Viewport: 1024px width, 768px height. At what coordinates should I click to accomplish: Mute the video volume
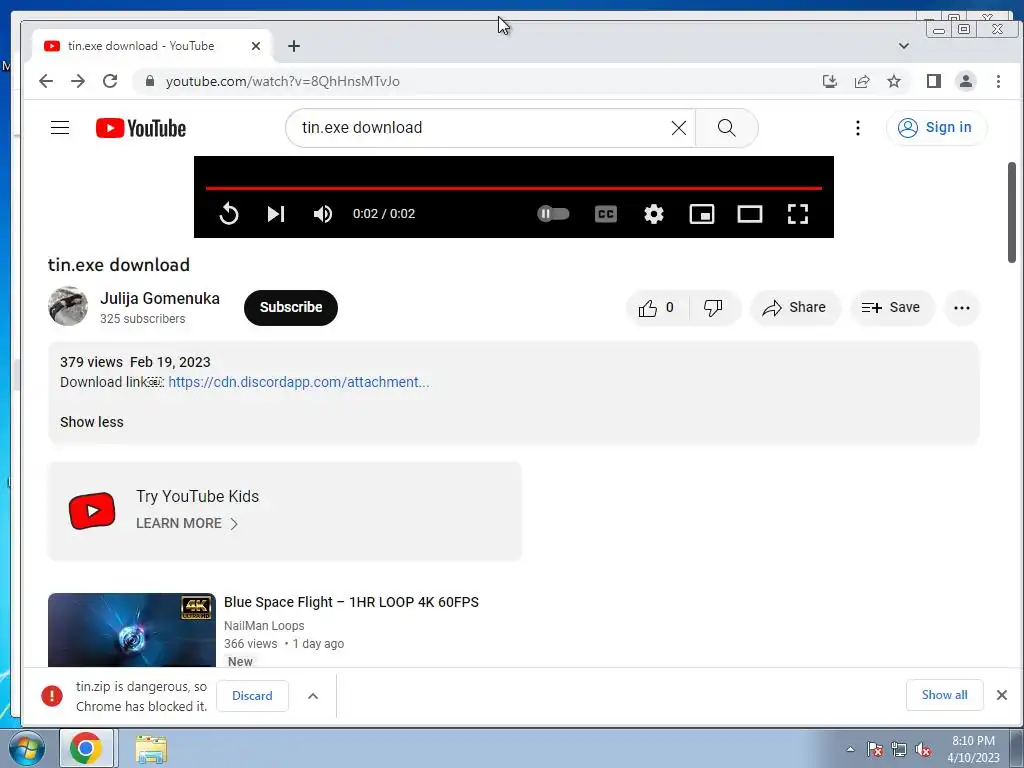tap(323, 214)
